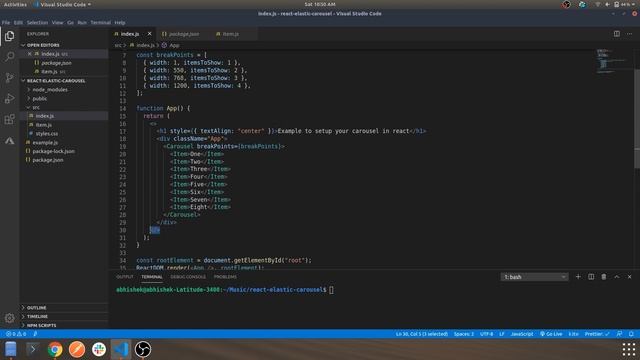
Task: Open Slack from the dock
Action: click(x=99, y=349)
